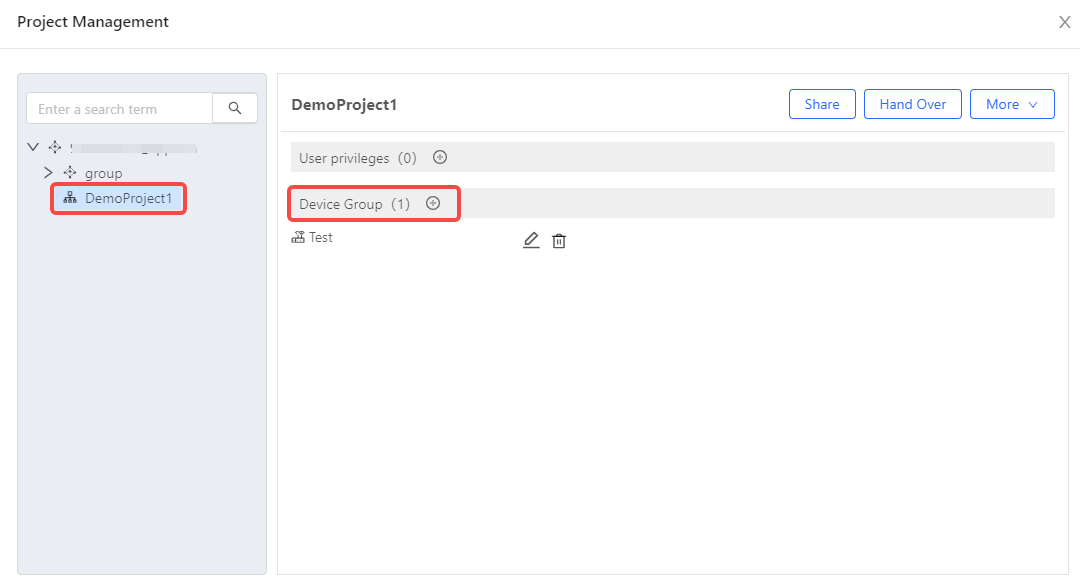Open the More dropdown menu
The width and height of the screenshot is (1080, 585).
pyautogui.click(x=1012, y=104)
